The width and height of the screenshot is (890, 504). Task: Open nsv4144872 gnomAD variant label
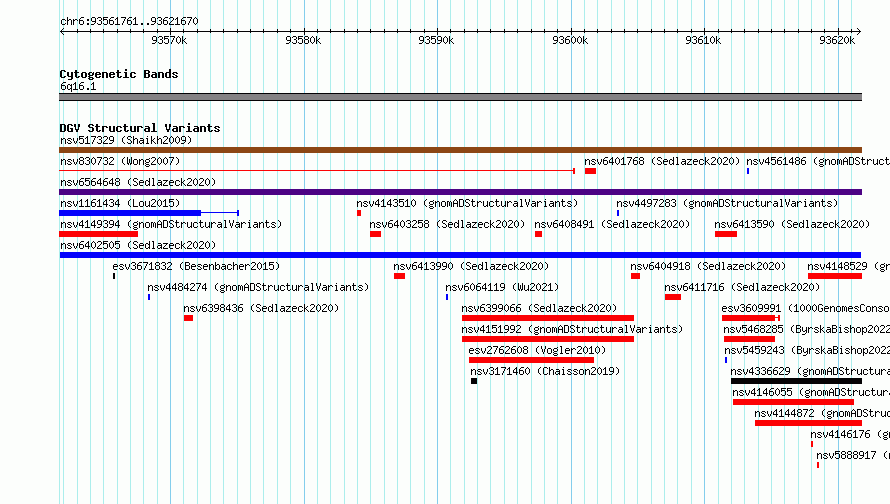click(x=822, y=413)
